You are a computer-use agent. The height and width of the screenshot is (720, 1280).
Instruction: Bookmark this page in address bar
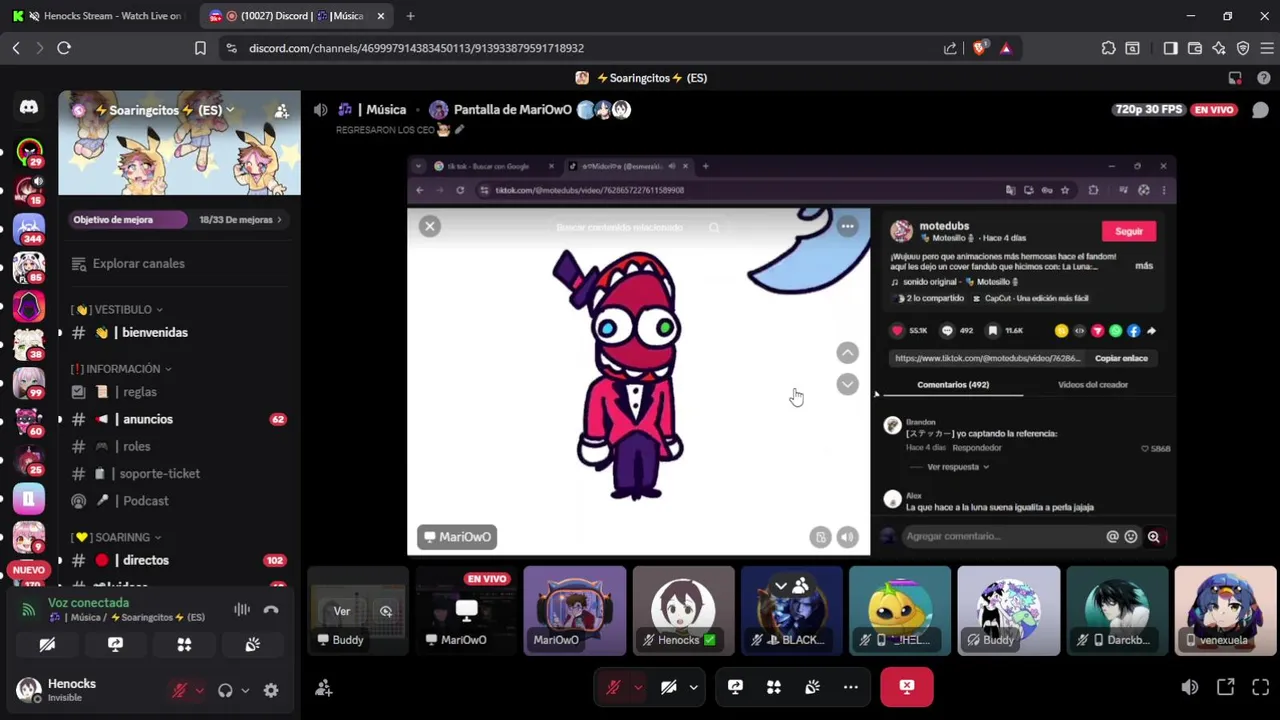point(200,48)
